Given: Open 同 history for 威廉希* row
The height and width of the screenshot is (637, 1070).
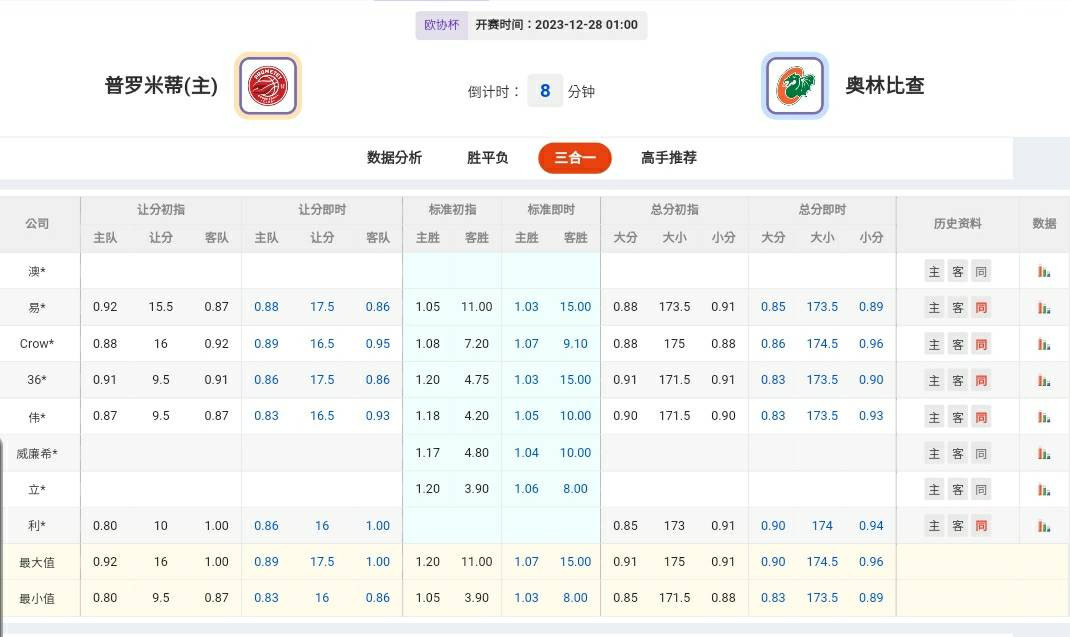Looking at the screenshot, I should click(x=981, y=453).
